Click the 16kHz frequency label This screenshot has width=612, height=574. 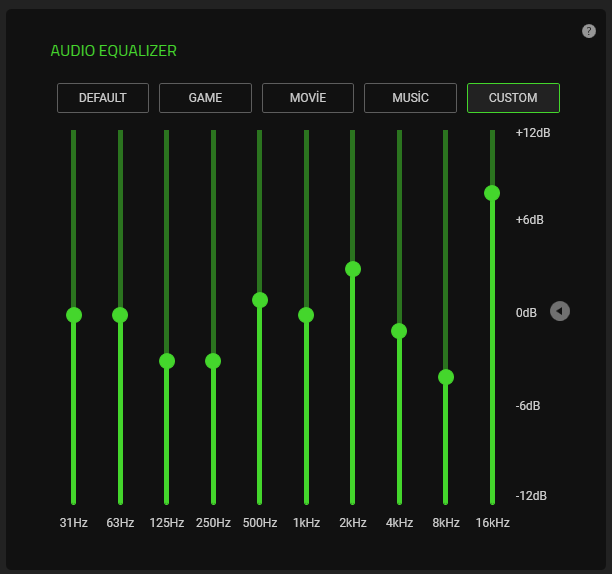coord(493,522)
